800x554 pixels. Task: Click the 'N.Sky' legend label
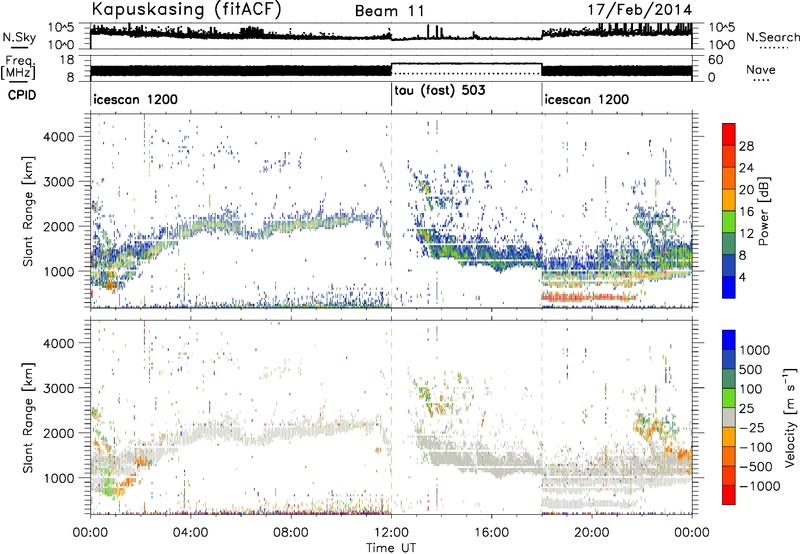point(19,37)
